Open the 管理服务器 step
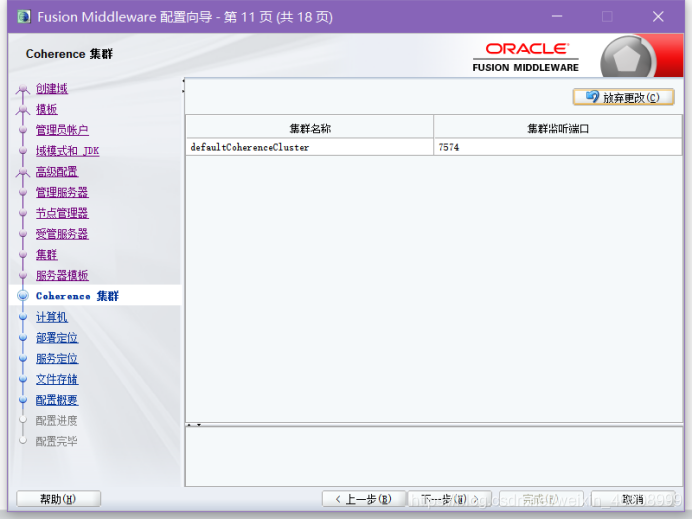This screenshot has width=692, height=519. [62, 192]
